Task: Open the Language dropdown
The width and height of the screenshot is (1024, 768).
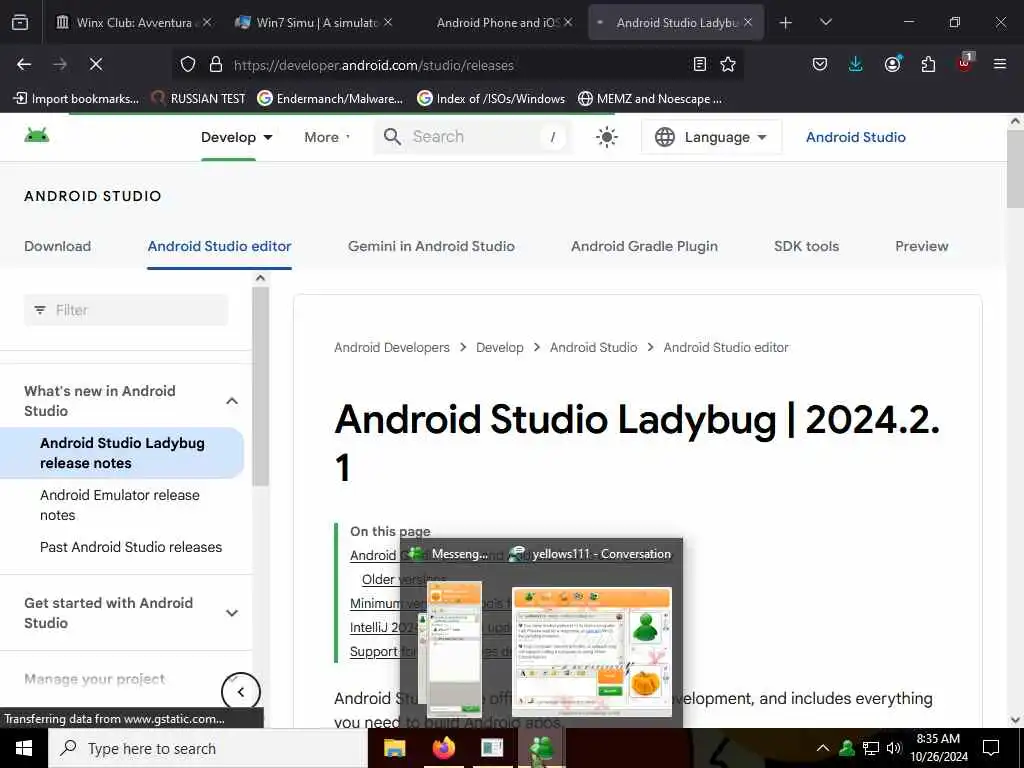Action: point(711,137)
